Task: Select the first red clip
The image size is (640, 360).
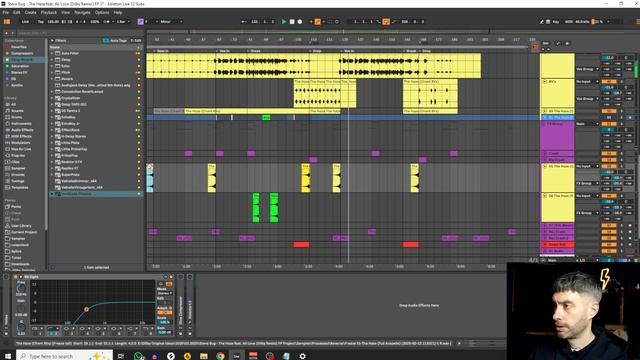Action: (301, 244)
